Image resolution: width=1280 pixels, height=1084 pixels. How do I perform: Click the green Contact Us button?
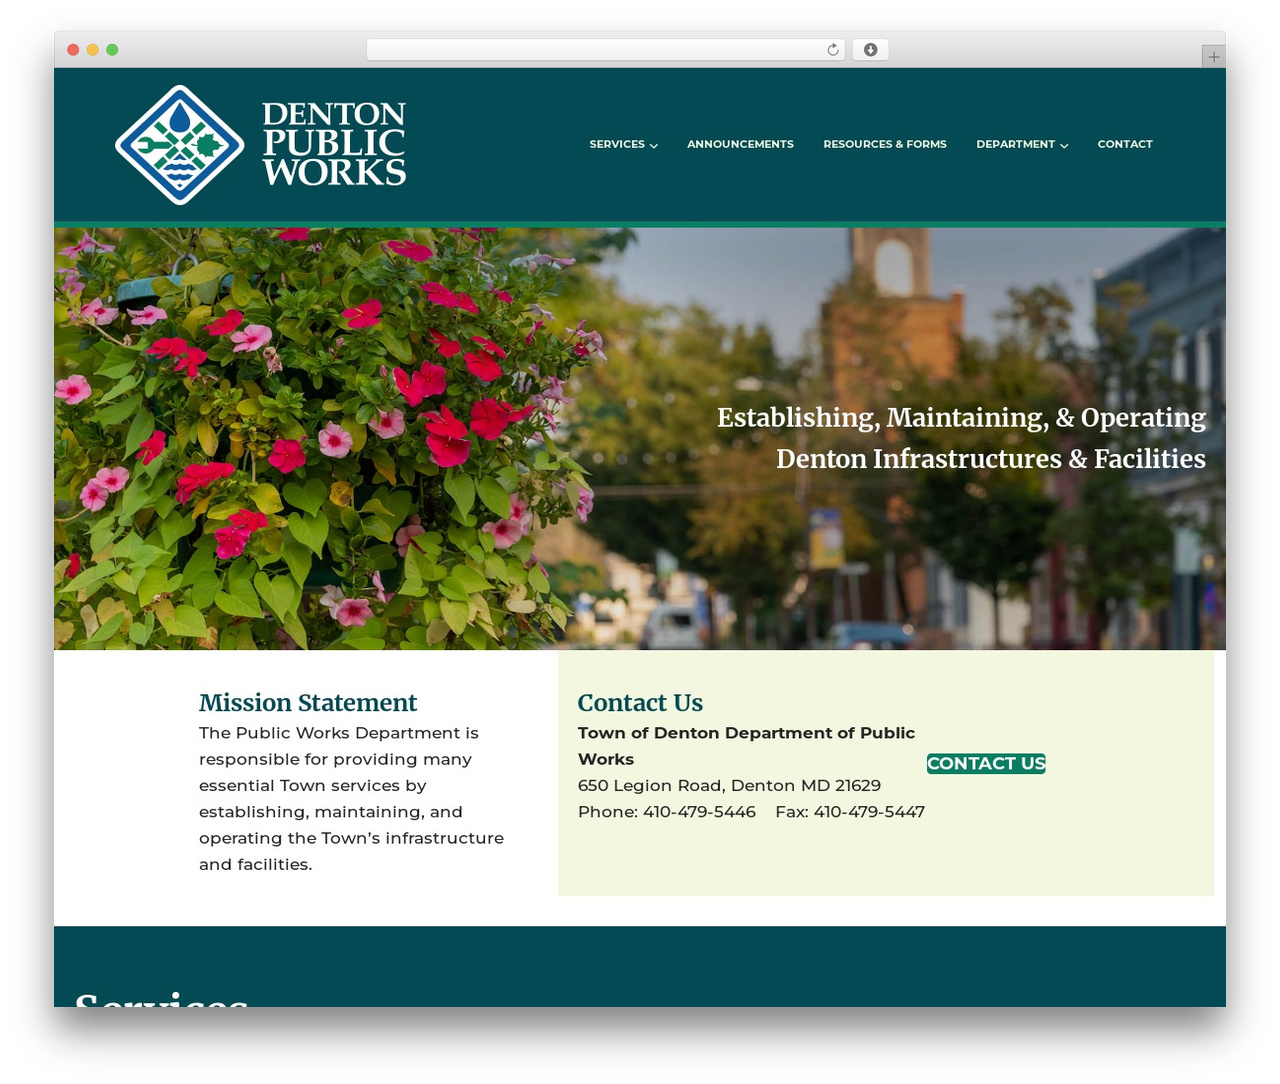point(986,763)
